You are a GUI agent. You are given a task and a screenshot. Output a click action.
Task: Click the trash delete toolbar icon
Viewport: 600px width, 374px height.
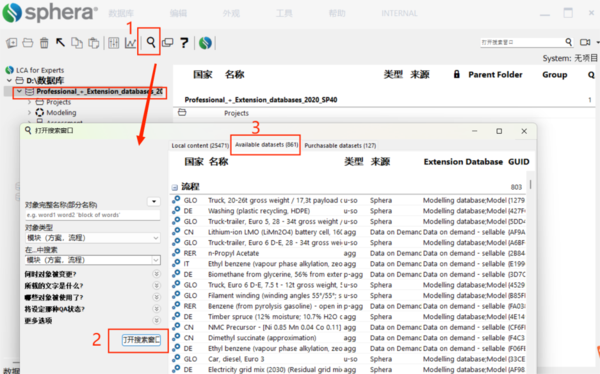coord(44,42)
